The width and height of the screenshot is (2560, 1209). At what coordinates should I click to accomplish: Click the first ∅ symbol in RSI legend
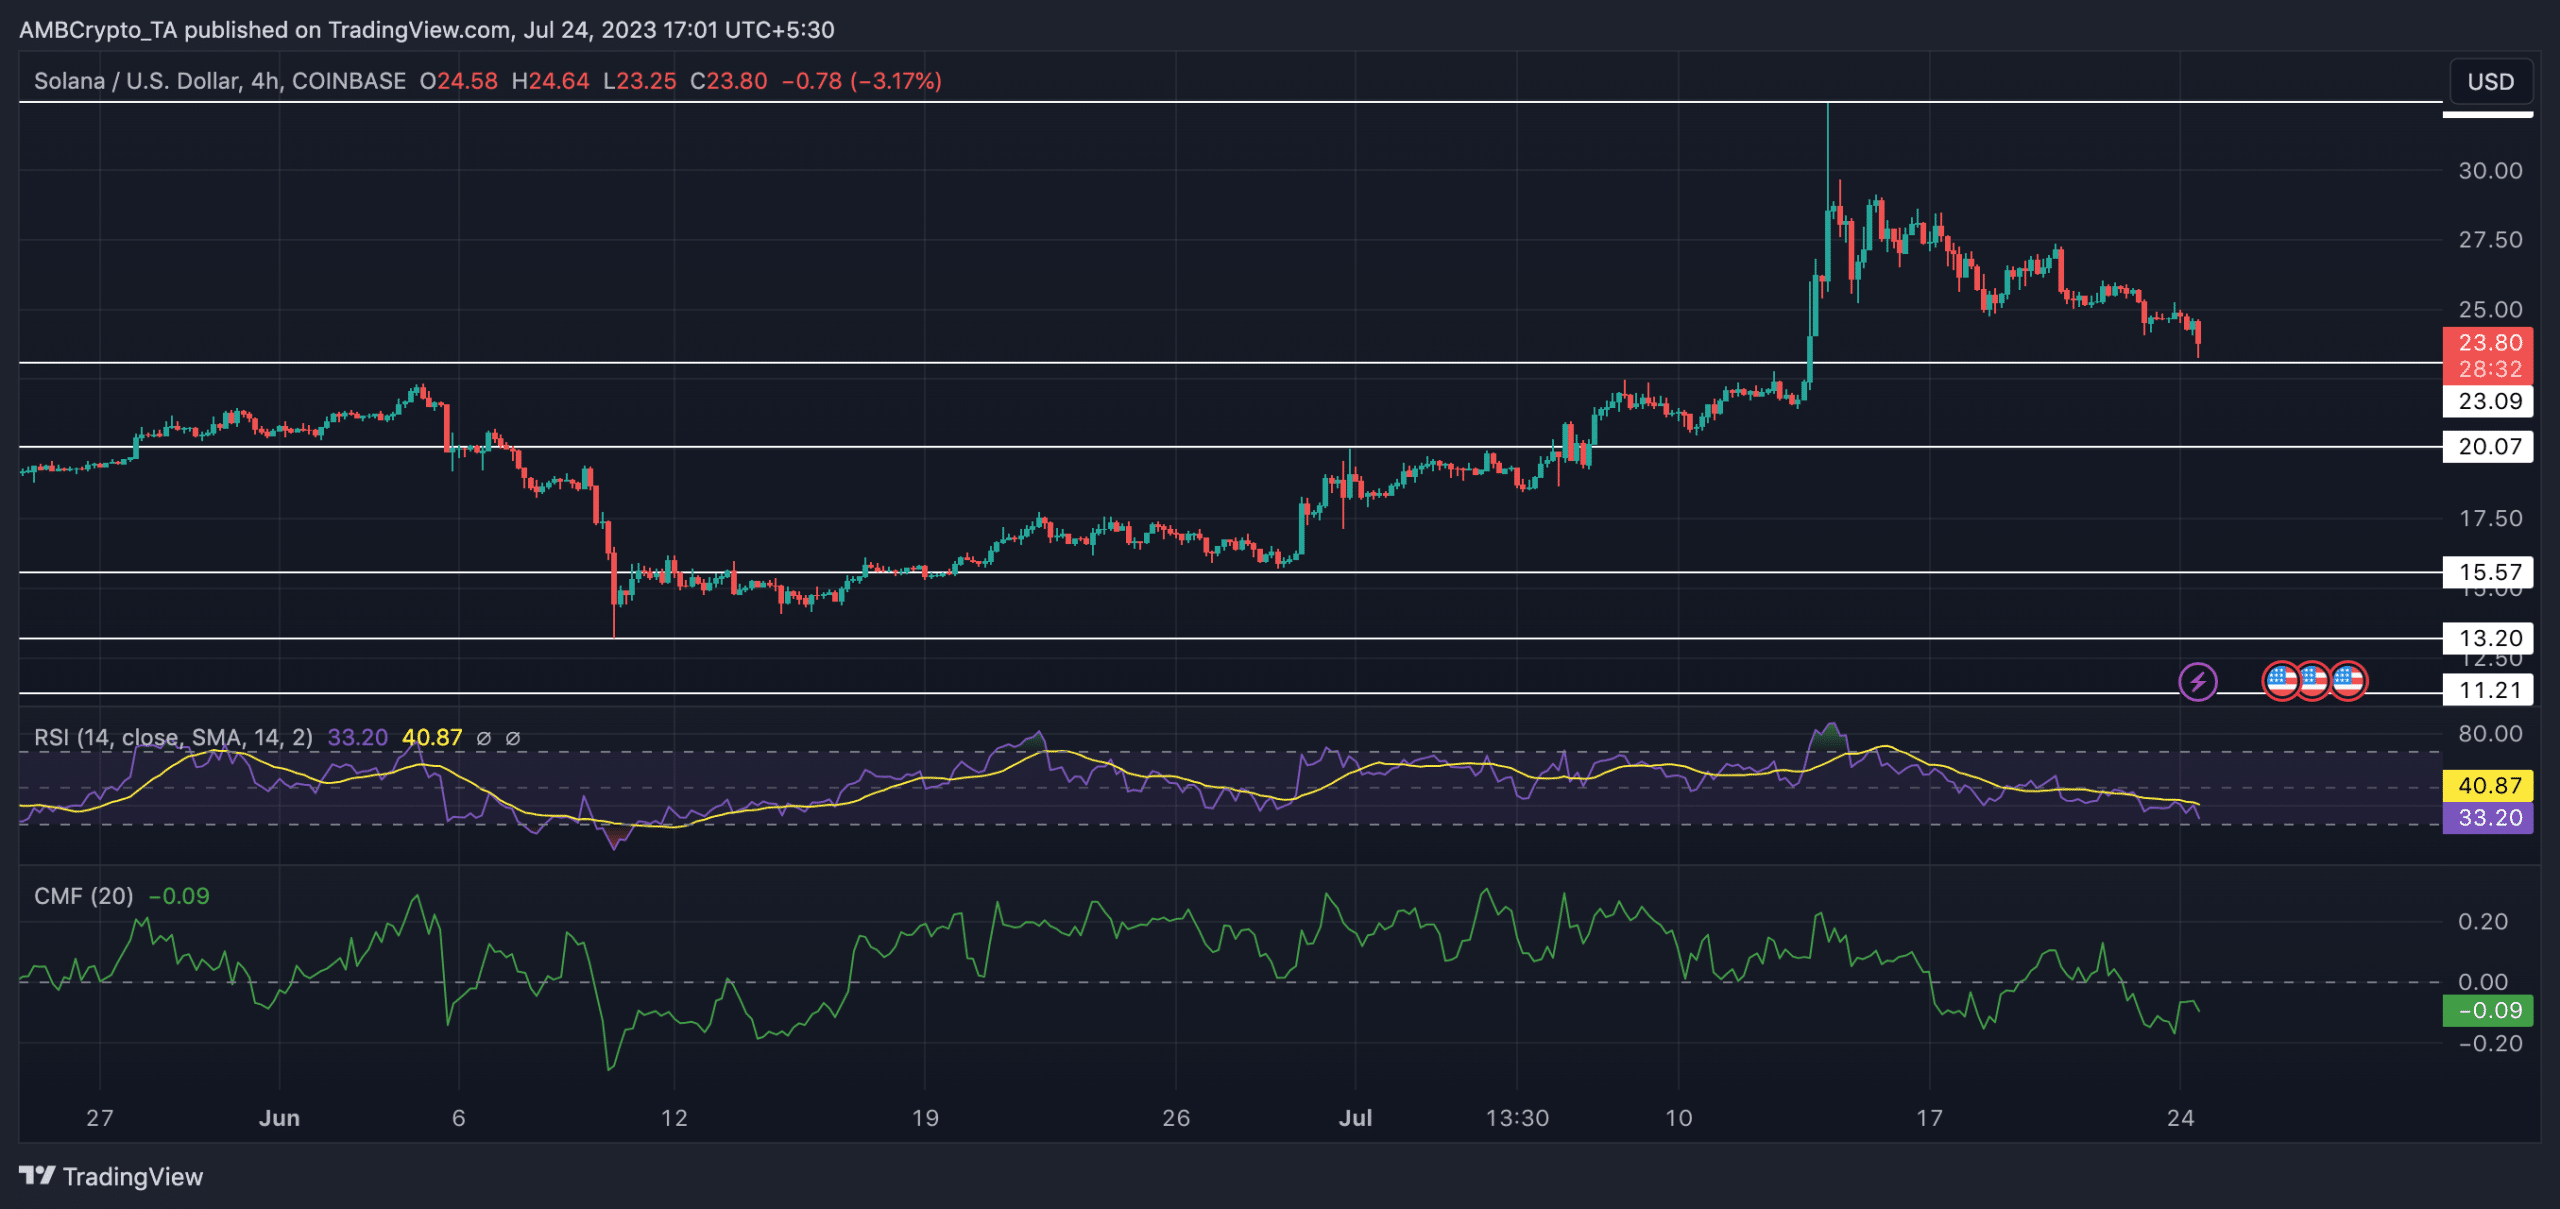click(484, 738)
